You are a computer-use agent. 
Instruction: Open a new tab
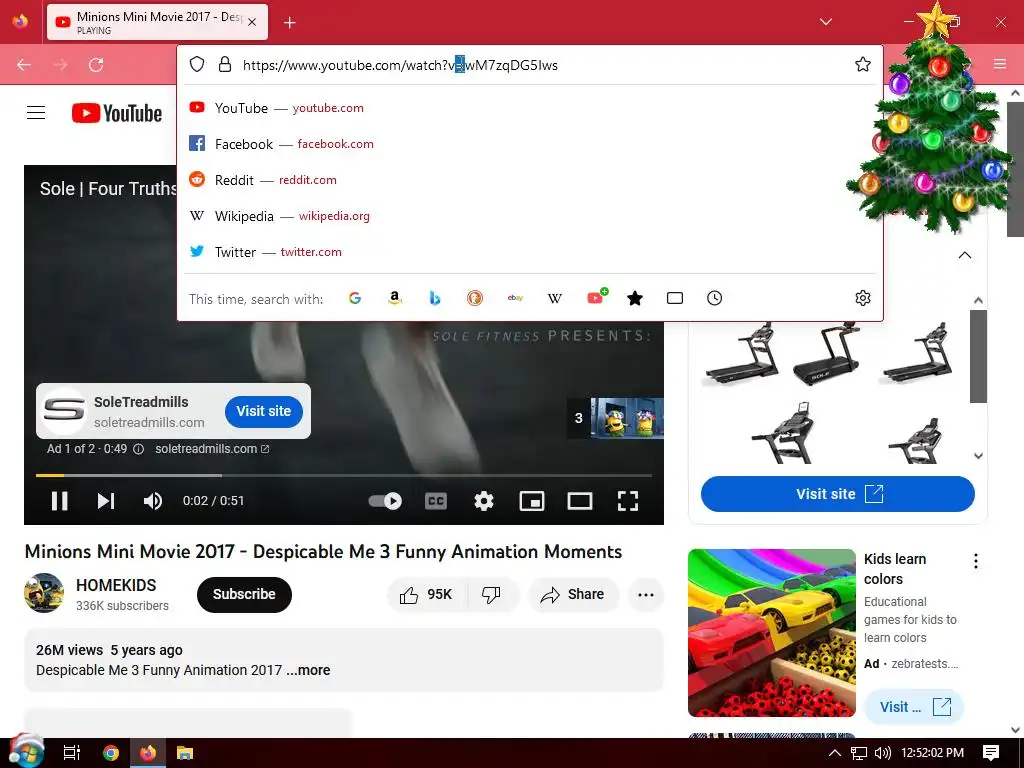(289, 23)
